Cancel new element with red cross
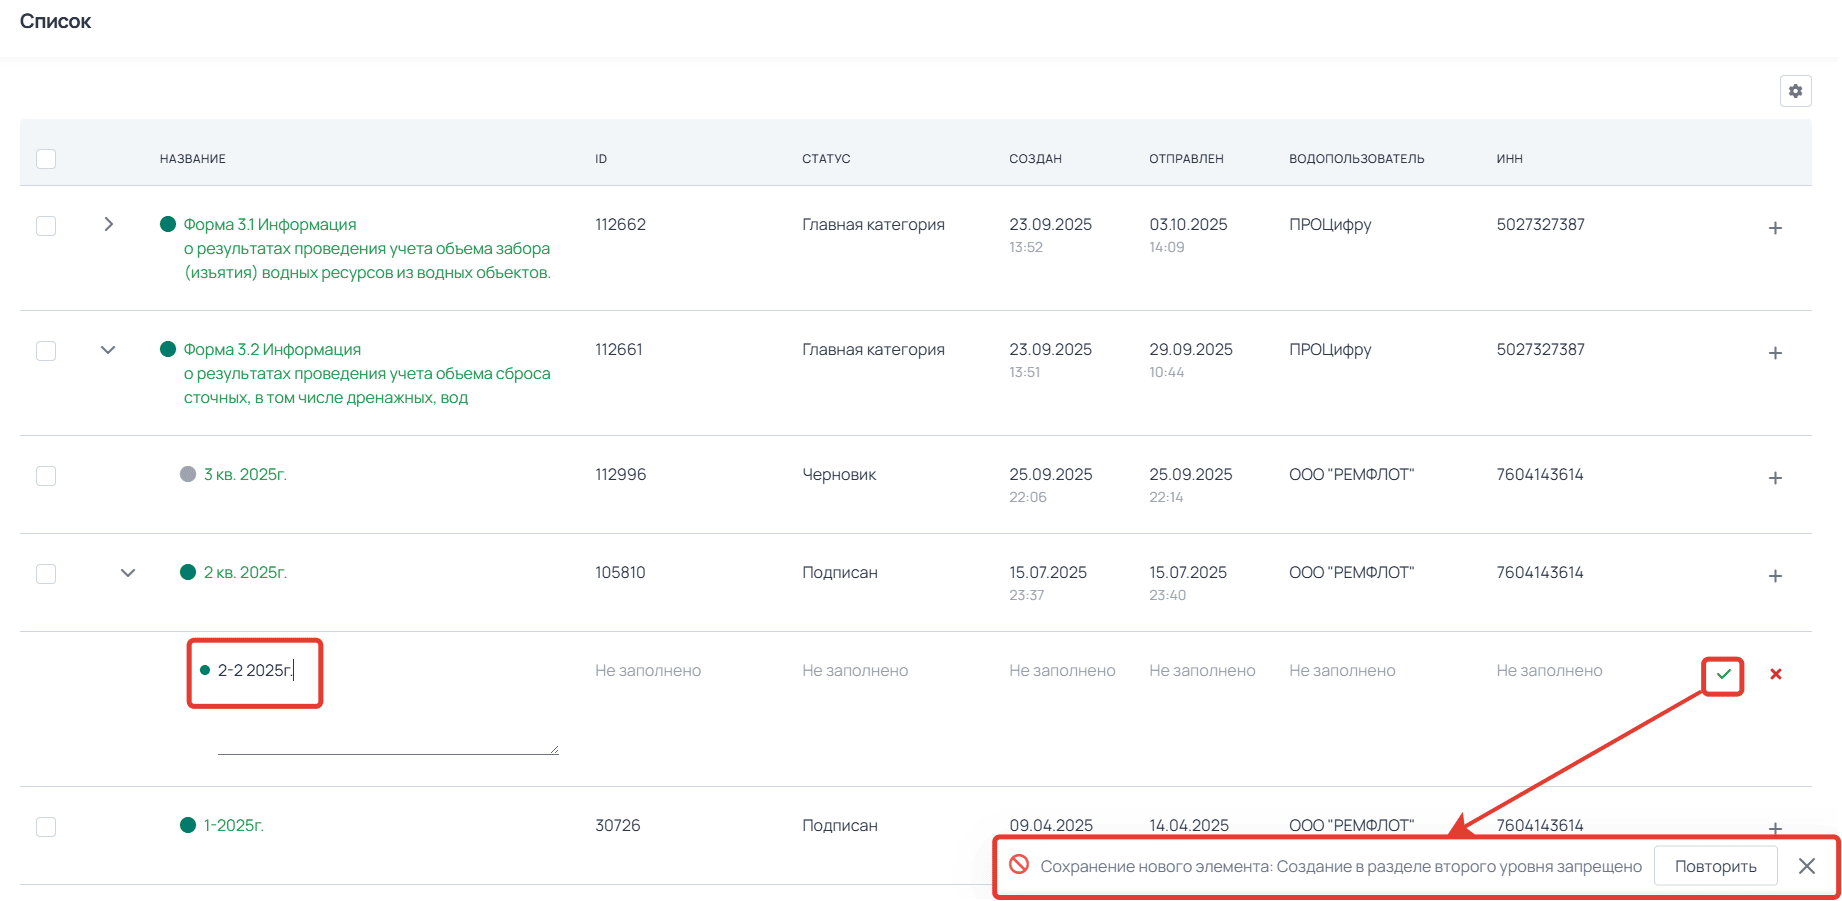1842x901 pixels. click(x=1775, y=674)
